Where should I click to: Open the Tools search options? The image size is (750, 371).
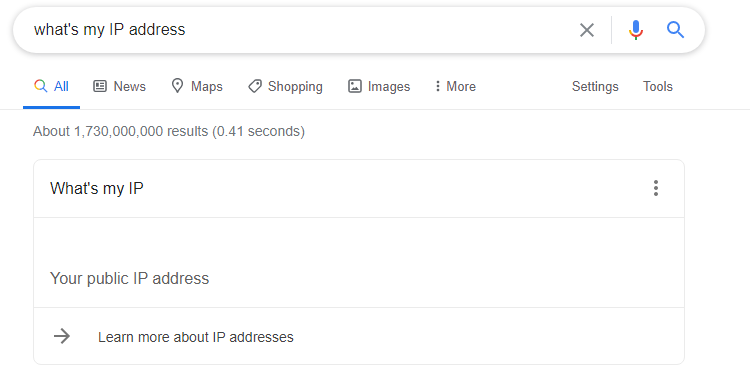(x=658, y=87)
